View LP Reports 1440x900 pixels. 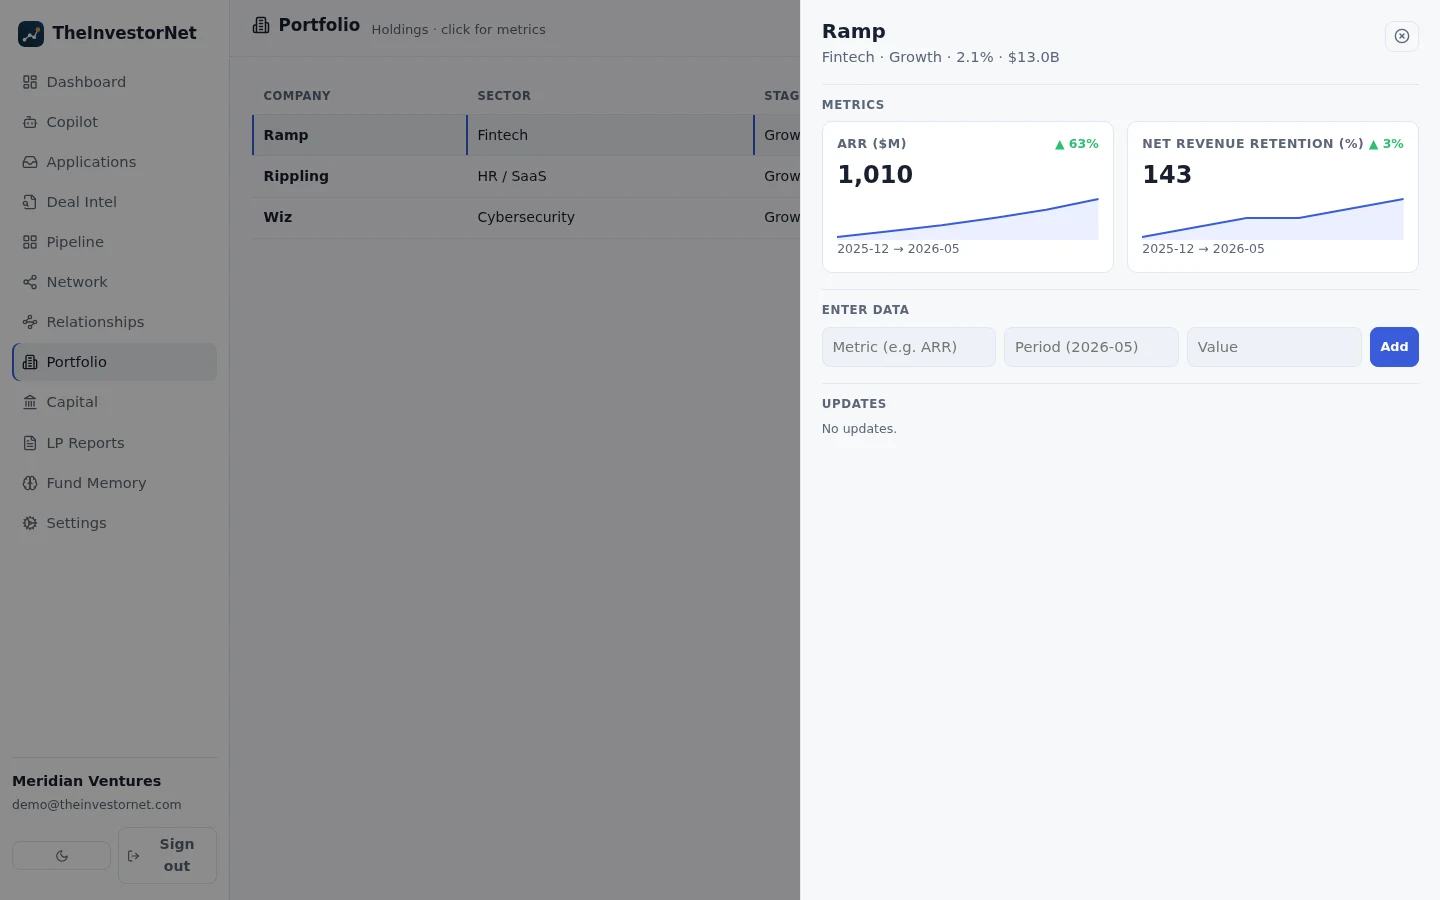pyautogui.click(x=114, y=443)
